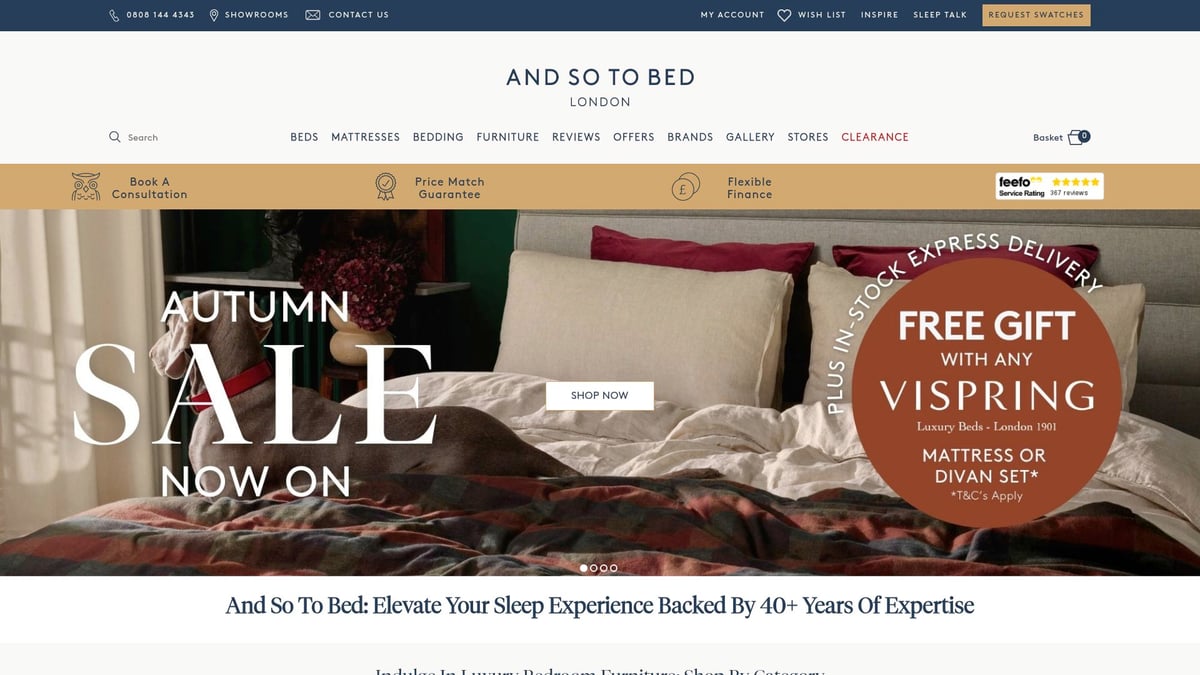The width and height of the screenshot is (1200, 675).
Task: Click the phone icon beside 0808 144 4343
Action: 114,15
